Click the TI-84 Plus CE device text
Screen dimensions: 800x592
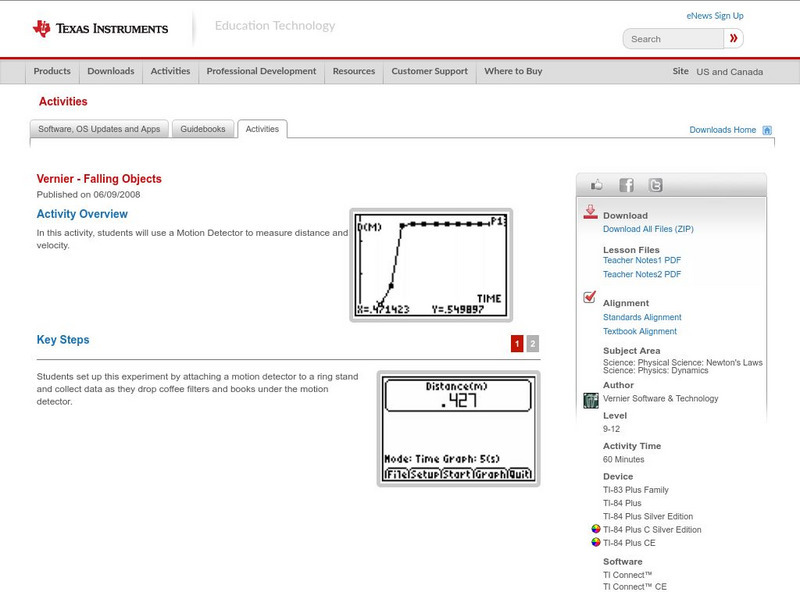point(629,543)
